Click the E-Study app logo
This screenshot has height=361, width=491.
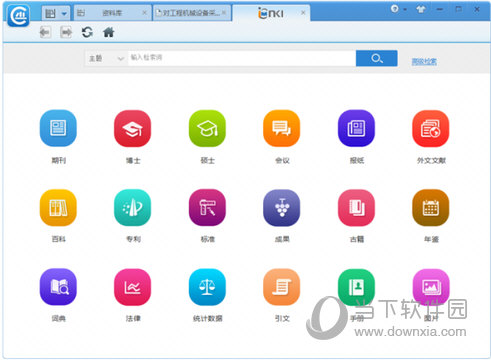[x=19, y=15]
